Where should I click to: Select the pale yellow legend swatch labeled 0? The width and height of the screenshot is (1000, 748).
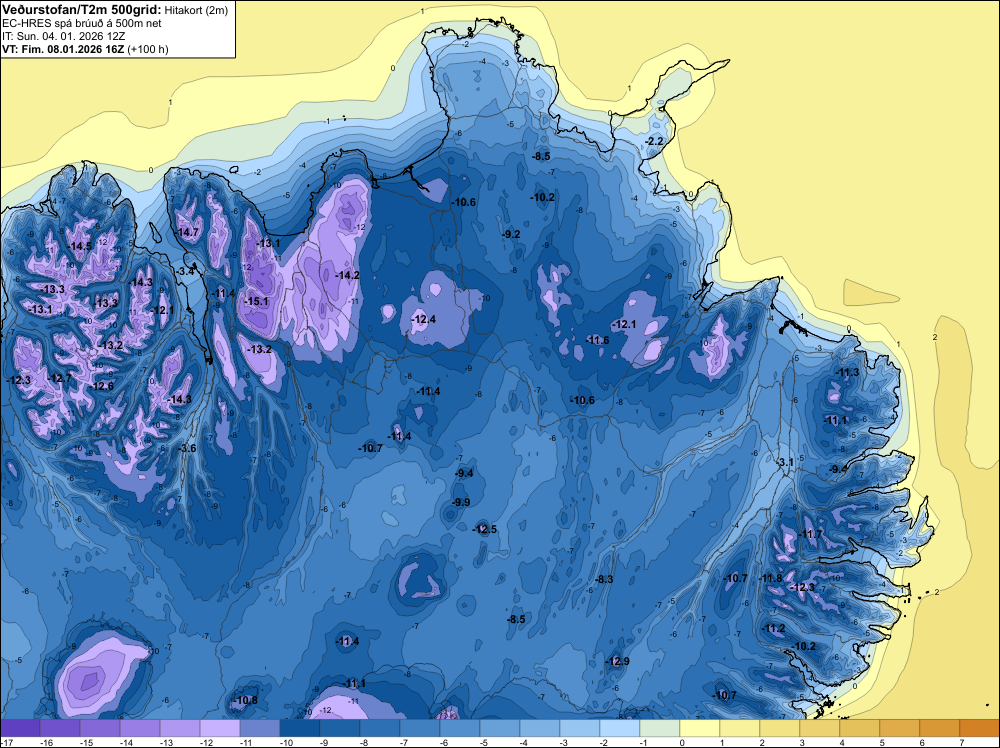click(700, 728)
